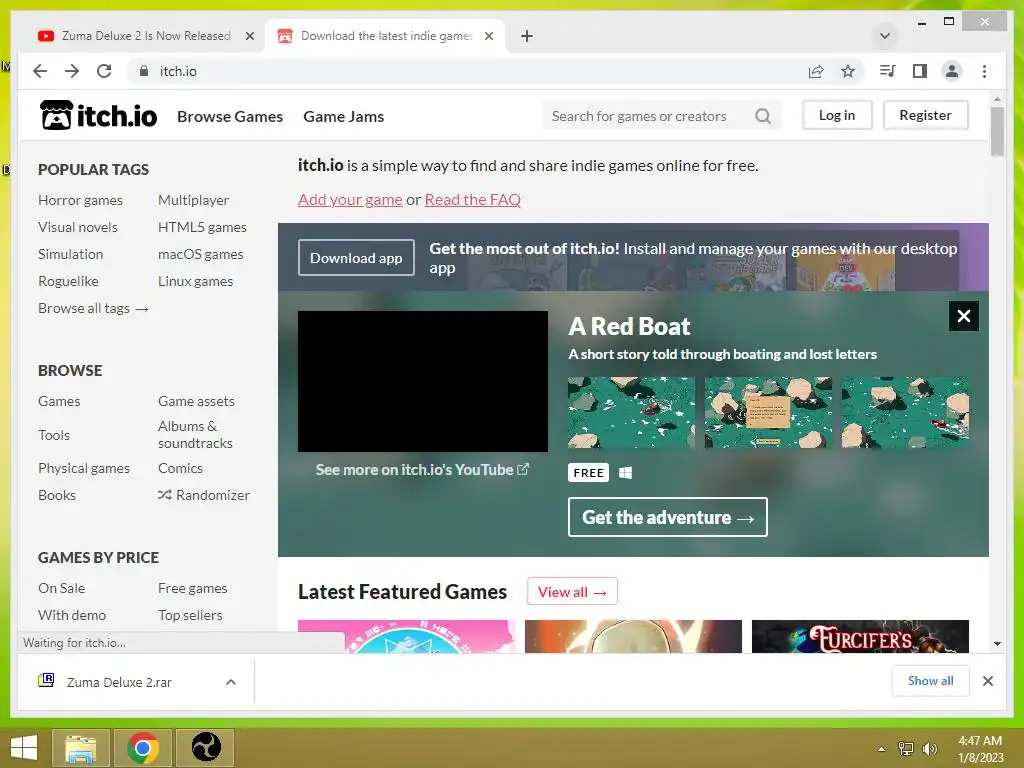Open File Explorer from taskbar

coord(80,748)
